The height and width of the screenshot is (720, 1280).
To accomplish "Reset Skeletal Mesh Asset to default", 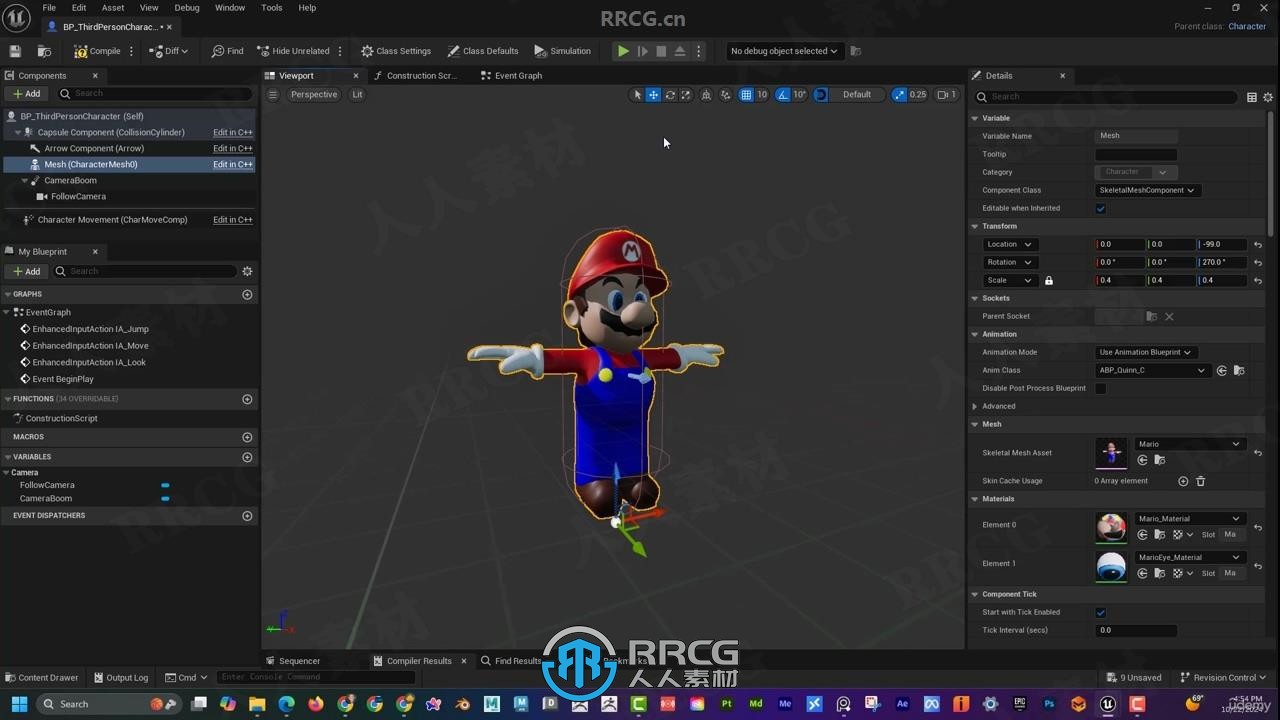I will [x=1258, y=453].
